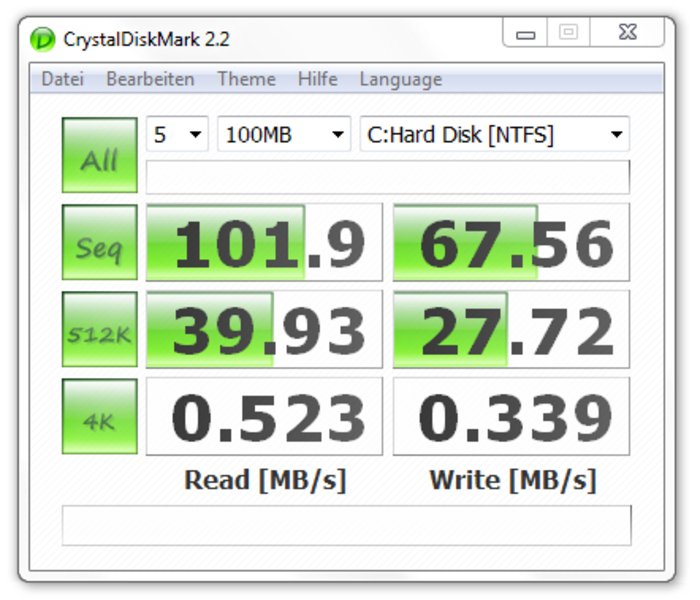This screenshot has height=600, width=700.
Task: Minimize the CrystalDiskMark window
Action: point(525,32)
